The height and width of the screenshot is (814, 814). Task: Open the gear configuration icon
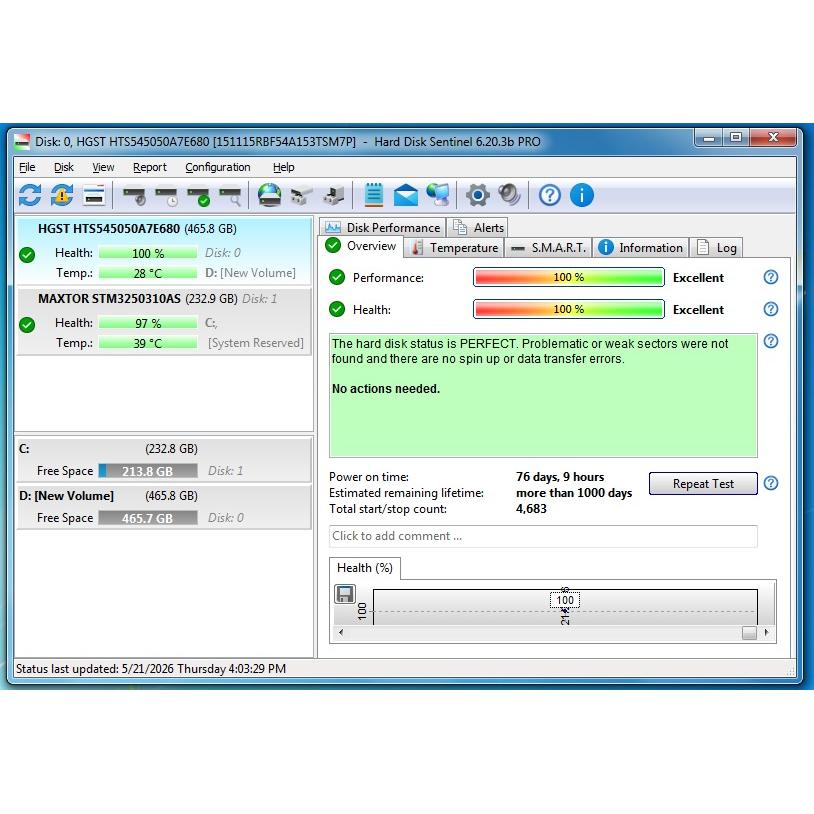click(x=478, y=196)
